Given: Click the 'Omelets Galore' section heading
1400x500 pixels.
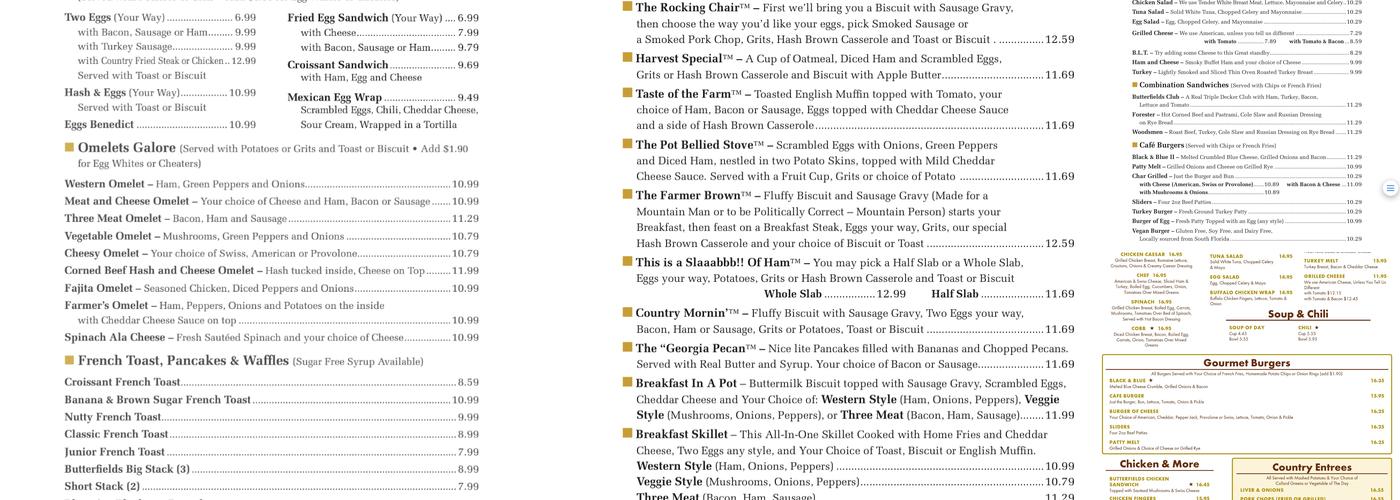Looking at the screenshot, I should 127,148.
